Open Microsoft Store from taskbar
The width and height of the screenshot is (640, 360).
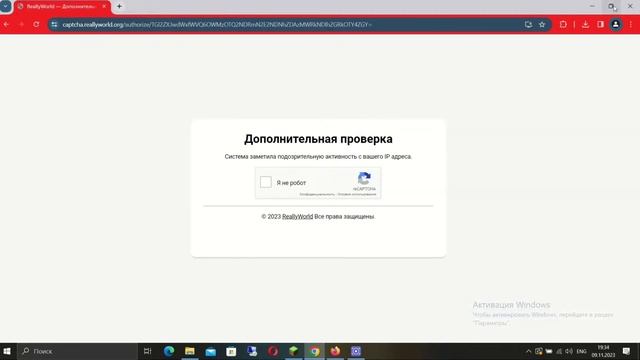231,351
